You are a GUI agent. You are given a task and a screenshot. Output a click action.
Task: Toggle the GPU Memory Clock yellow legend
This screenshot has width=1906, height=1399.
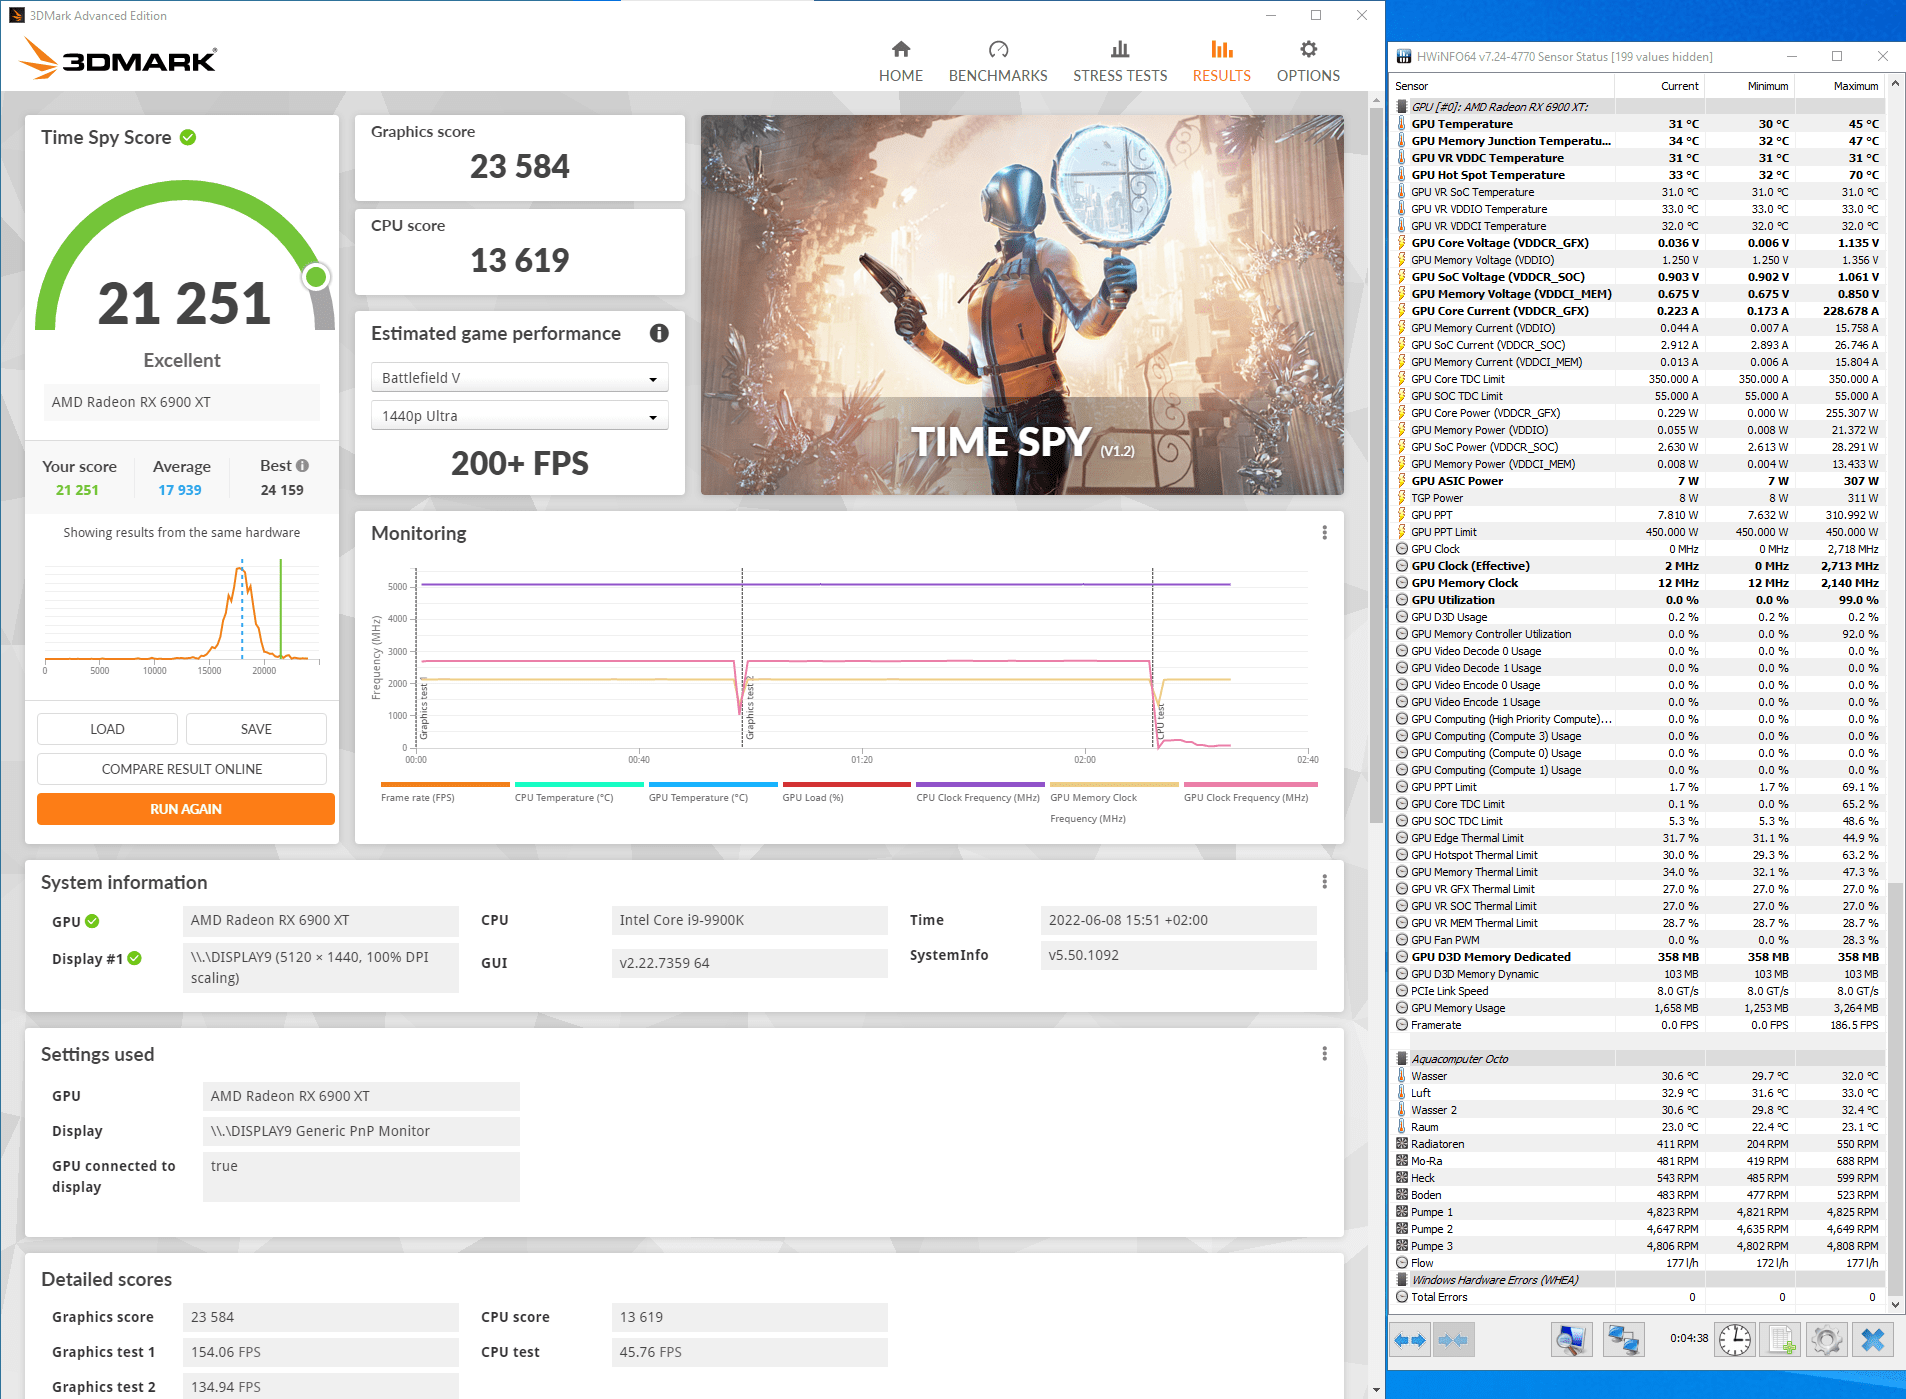[1114, 803]
